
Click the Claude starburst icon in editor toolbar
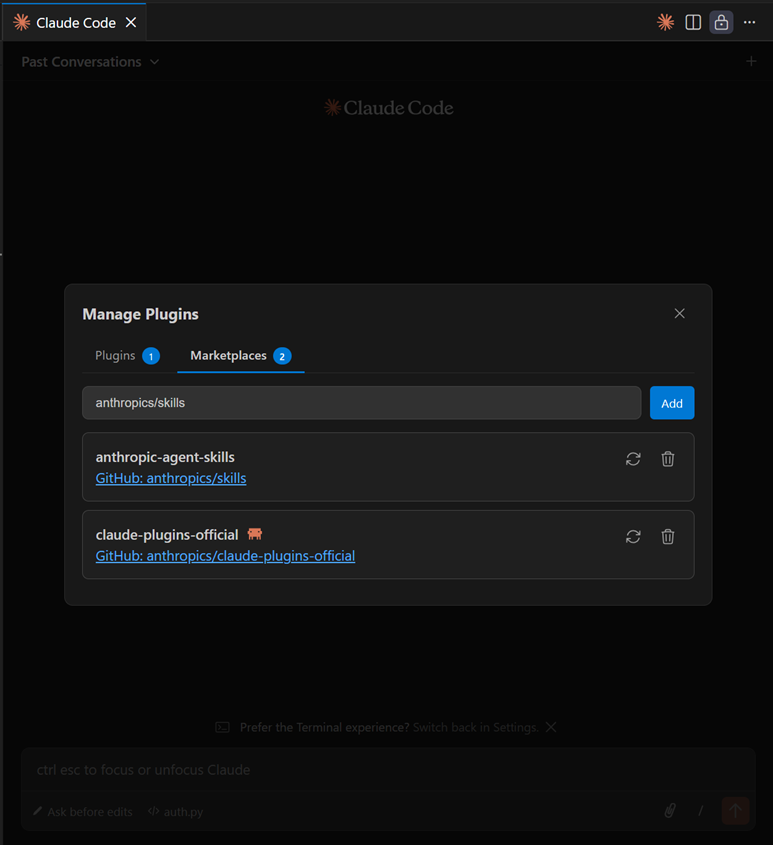pyautogui.click(x=665, y=23)
